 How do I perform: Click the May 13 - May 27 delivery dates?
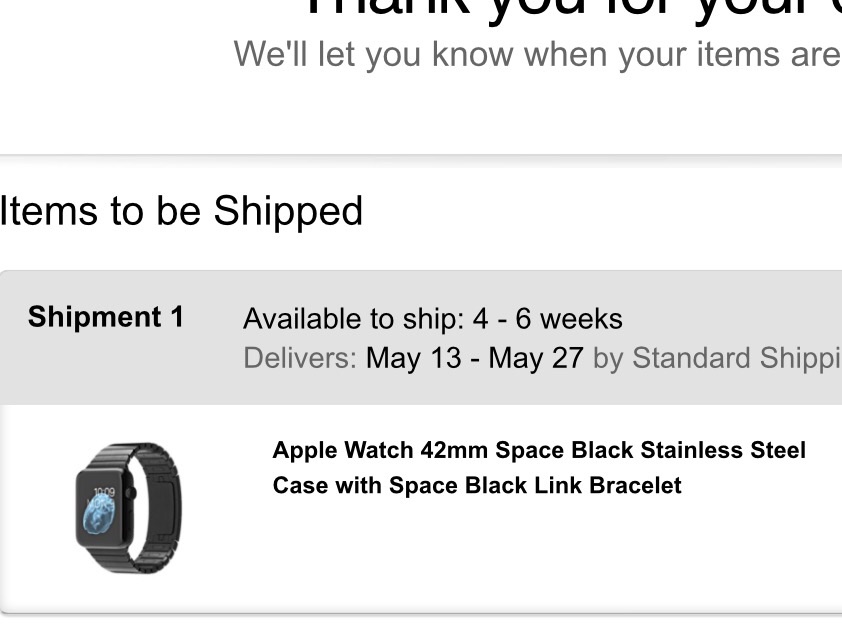tap(474, 358)
